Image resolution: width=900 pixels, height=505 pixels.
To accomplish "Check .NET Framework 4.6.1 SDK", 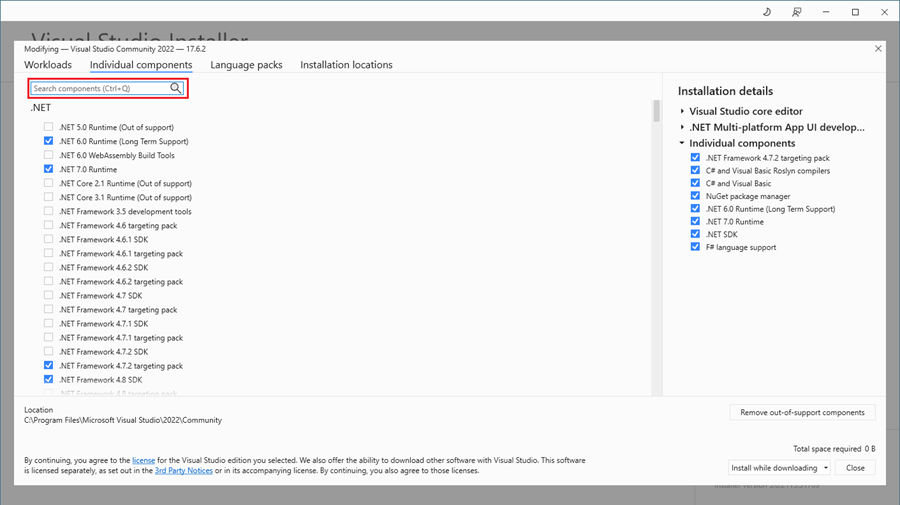I will coord(48,239).
